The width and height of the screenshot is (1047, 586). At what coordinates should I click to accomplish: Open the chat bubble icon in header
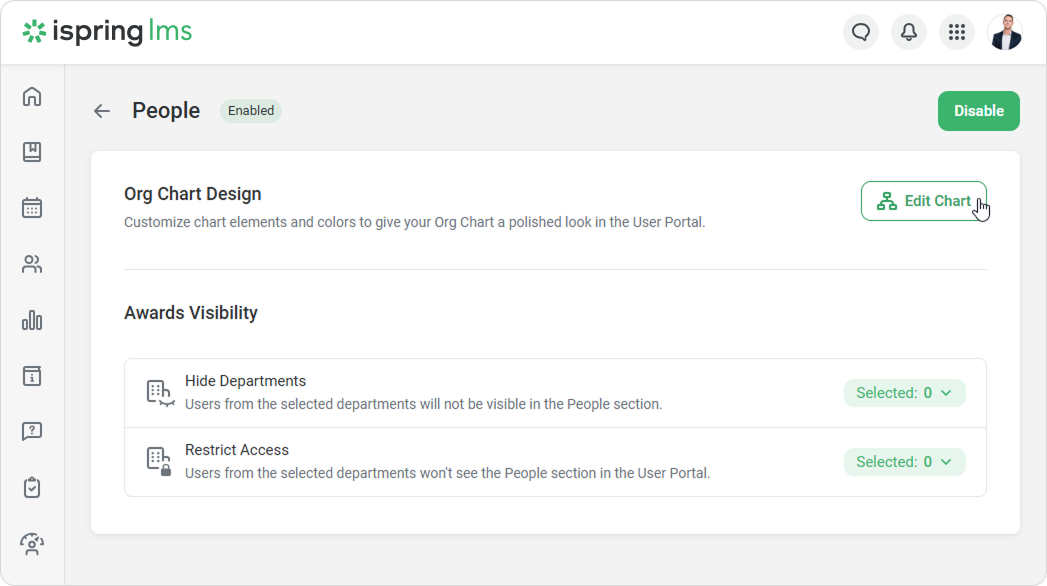861,32
